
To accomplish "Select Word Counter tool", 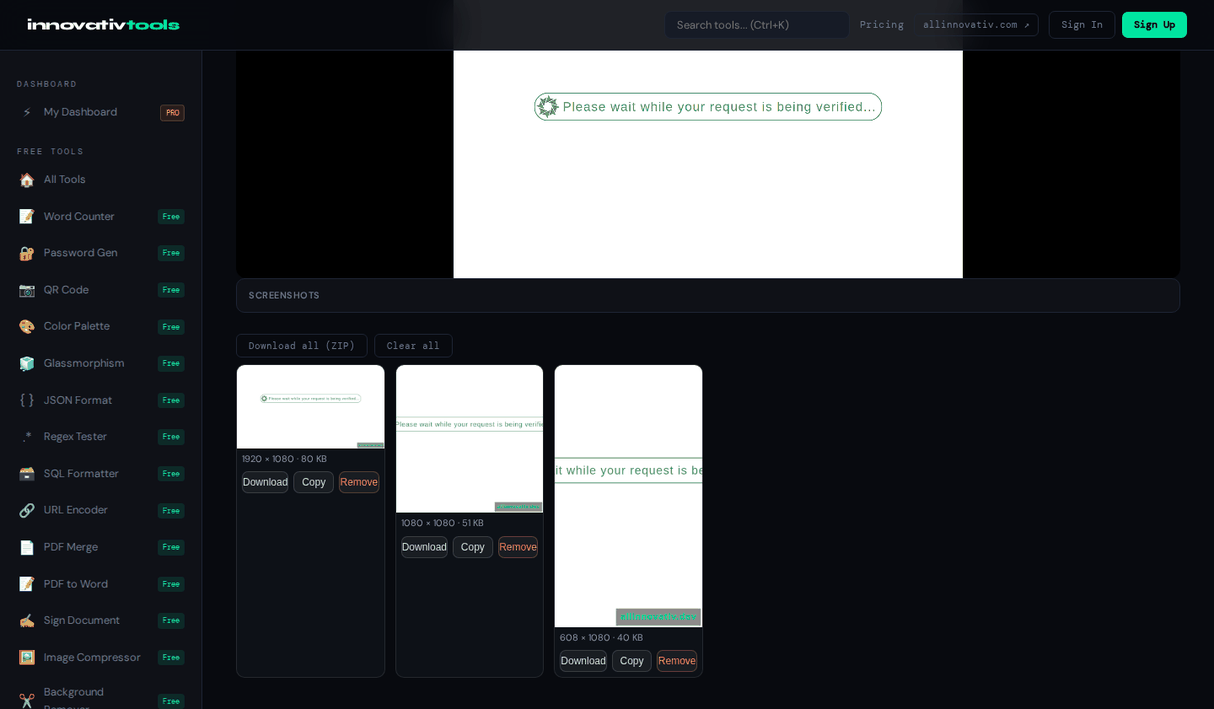I will (x=101, y=217).
